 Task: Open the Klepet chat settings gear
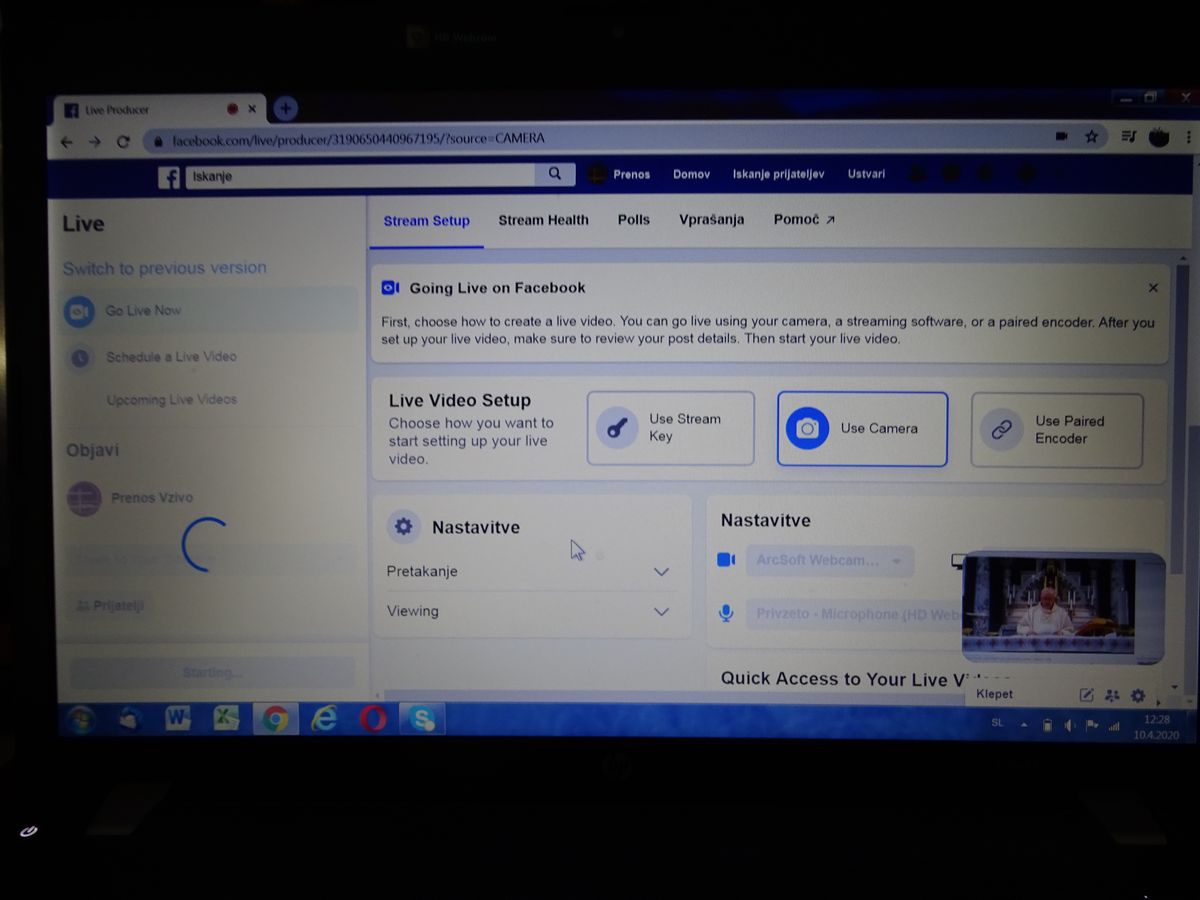point(1138,695)
